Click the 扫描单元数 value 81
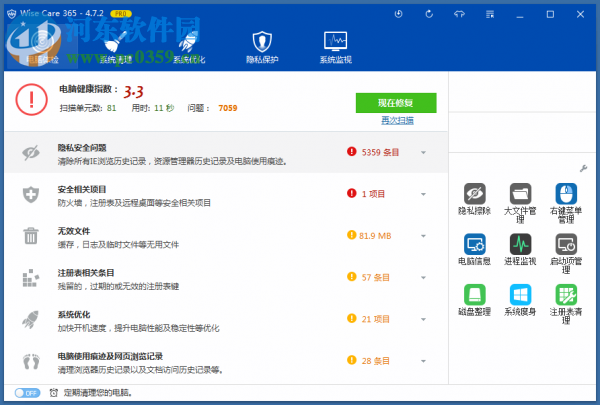Screen dimensions: 600x405 pos(111,108)
